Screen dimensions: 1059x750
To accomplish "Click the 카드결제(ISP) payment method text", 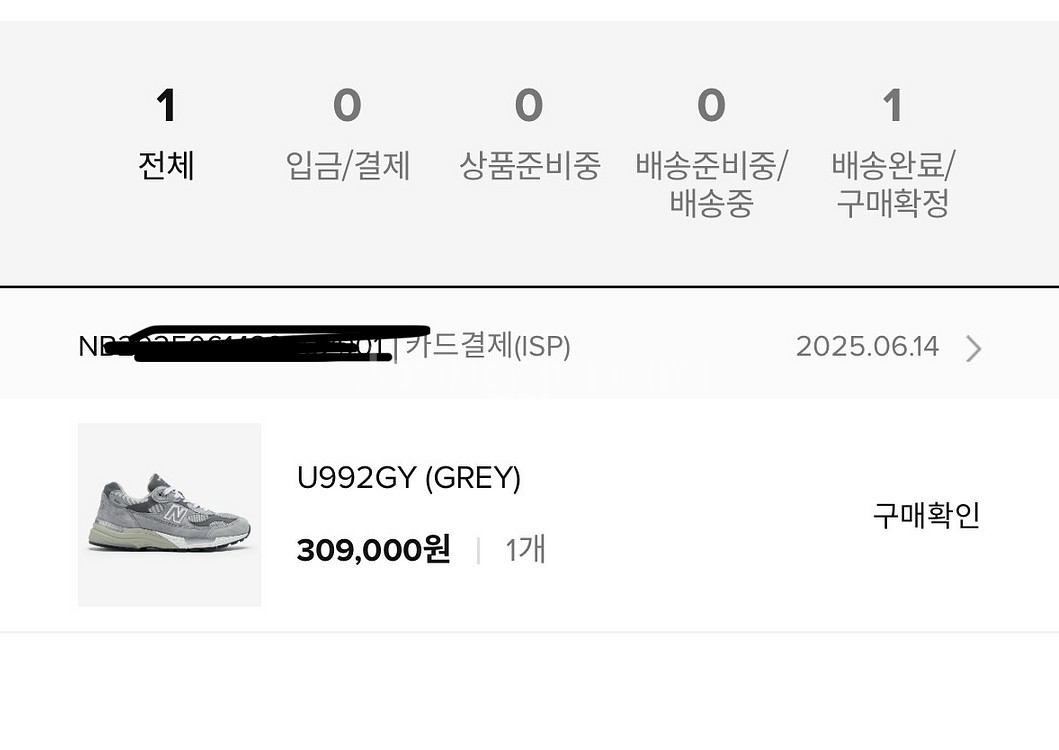I will click(x=488, y=347).
